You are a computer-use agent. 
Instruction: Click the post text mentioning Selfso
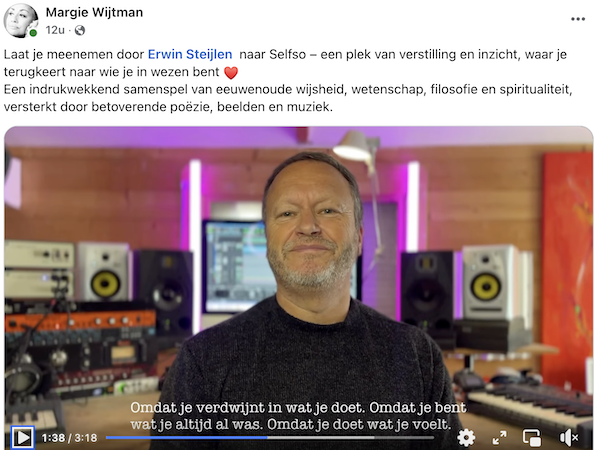[x=285, y=63]
